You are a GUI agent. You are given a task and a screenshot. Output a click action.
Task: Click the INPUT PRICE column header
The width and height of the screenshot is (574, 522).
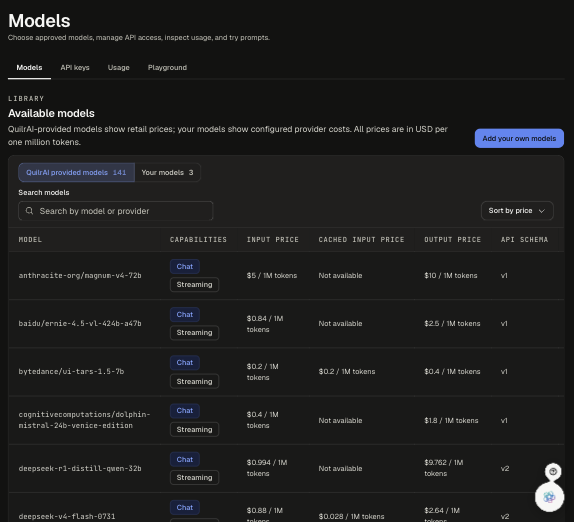(x=273, y=239)
